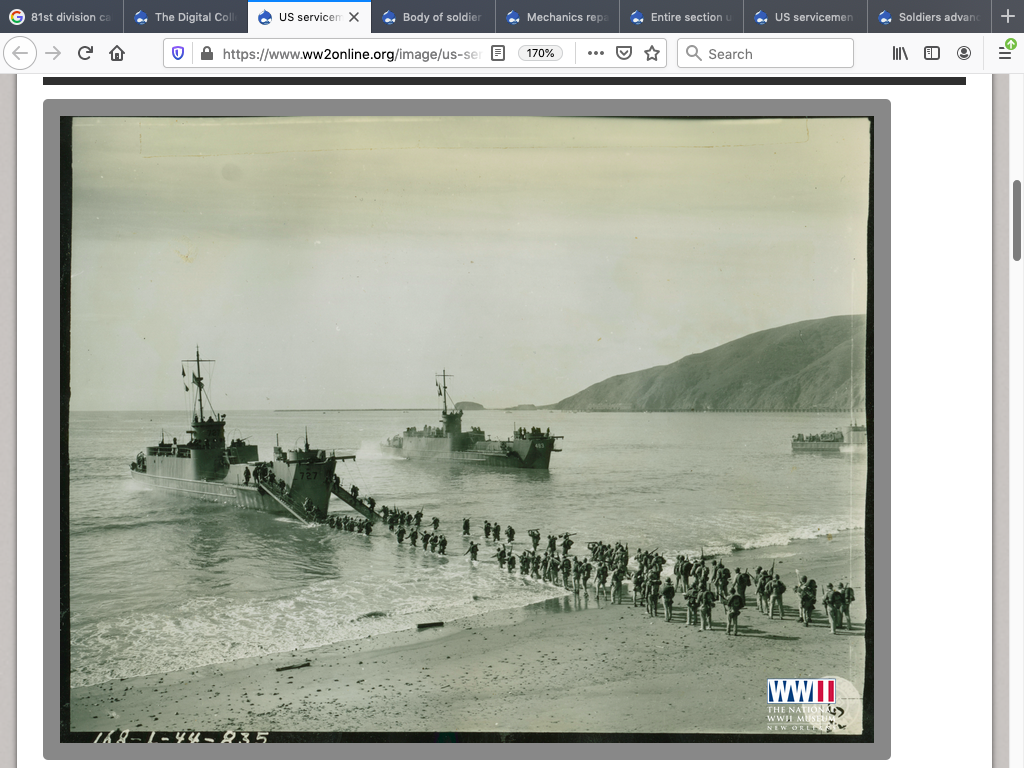Toggle Reader View for this page

click(x=498, y=53)
